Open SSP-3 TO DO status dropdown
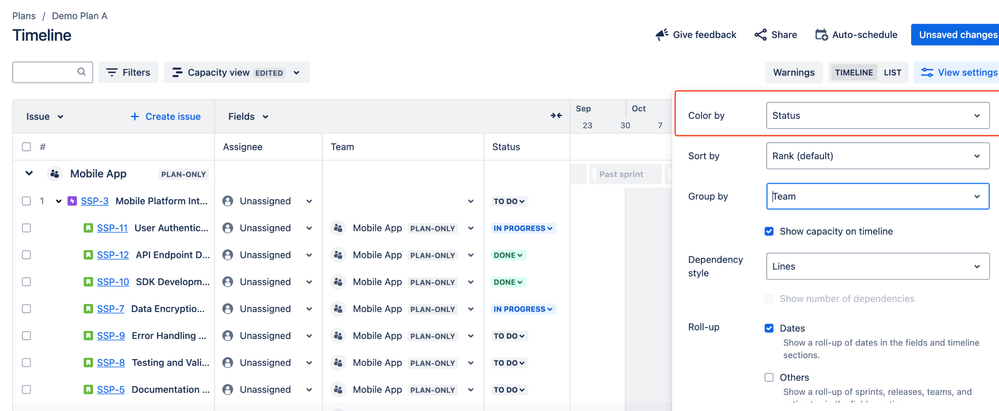The width and height of the screenshot is (999, 411). coord(510,201)
